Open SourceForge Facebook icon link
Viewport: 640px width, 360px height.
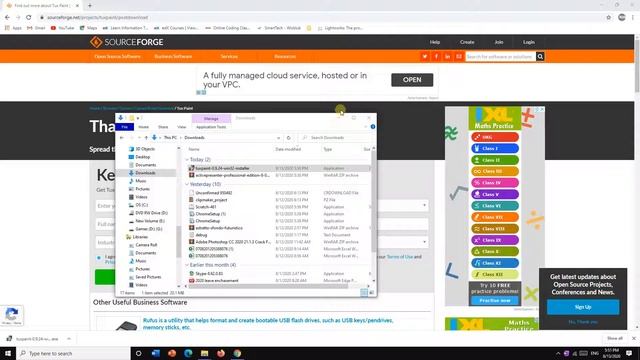click(x=436, y=56)
